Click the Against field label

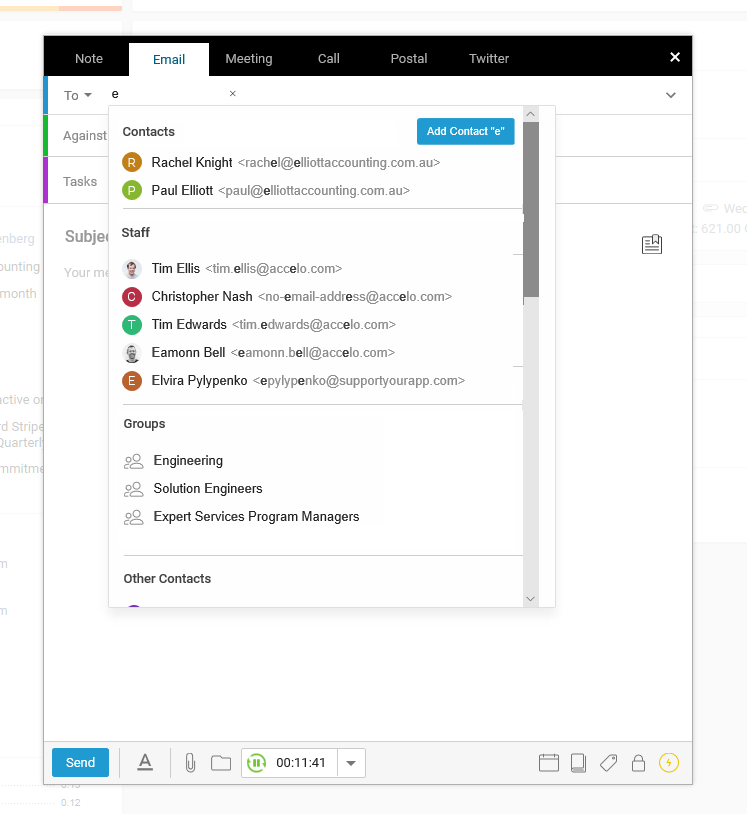click(85, 136)
